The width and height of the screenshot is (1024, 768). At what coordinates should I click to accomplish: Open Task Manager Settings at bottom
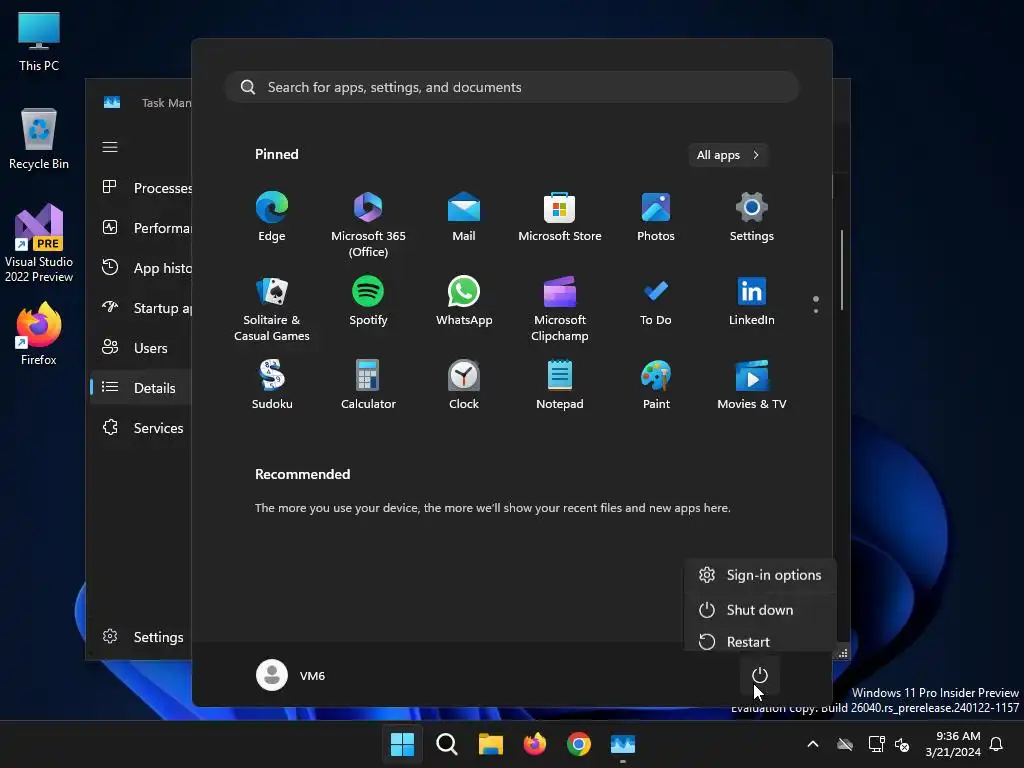(x=141, y=637)
